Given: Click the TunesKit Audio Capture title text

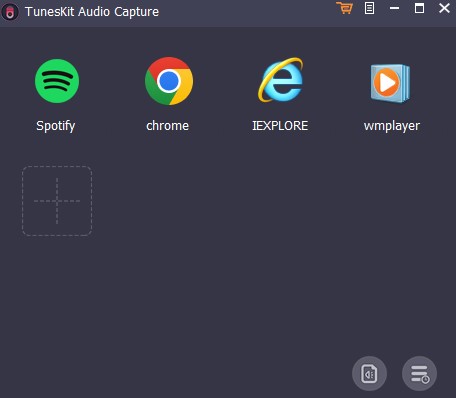Looking at the screenshot, I should (x=92, y=12).
